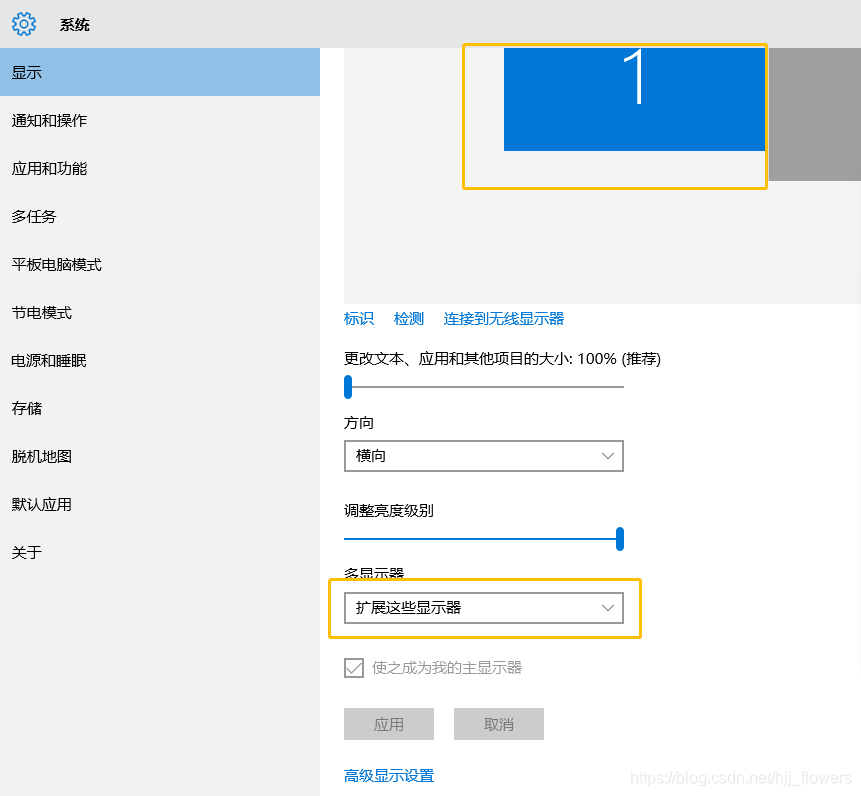Click the 调整亮度级别 brightness slider
This screenshot has height=796, width=861.
[484, 539]
